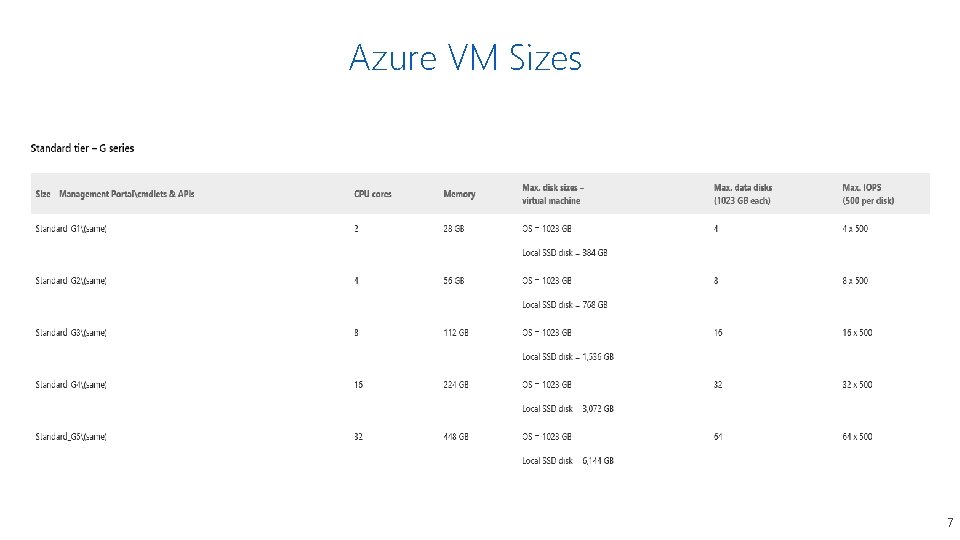Click the '64 x 500' IOPS value

pyautogui.click(x=857, y=437)
